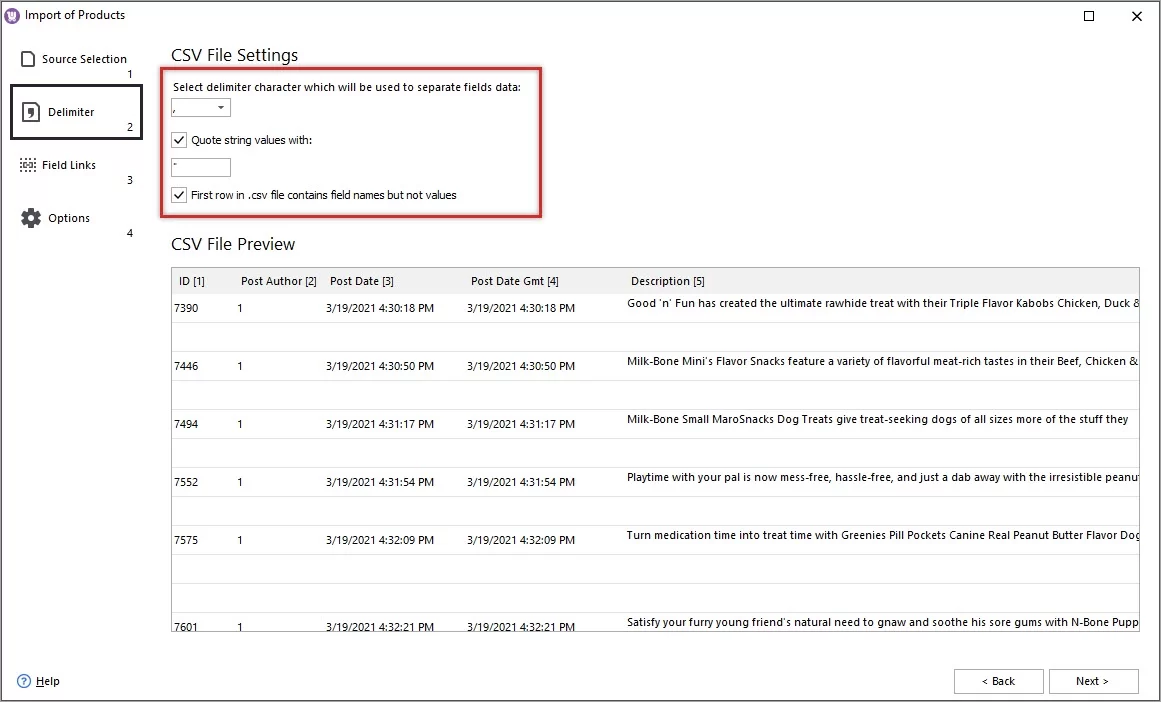Select the preview row with ID 7390
Viewport: 1161px width, 702px height.
400,308
